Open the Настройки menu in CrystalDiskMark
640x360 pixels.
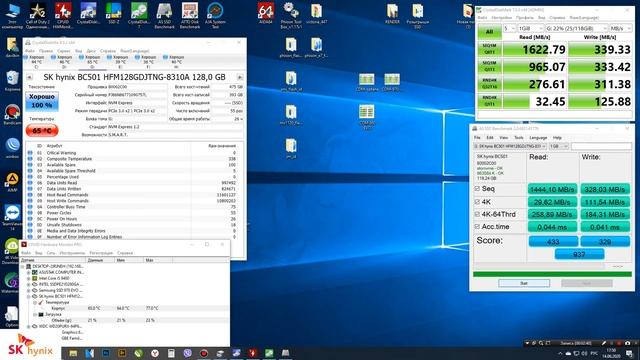click(x=501, y=18)
